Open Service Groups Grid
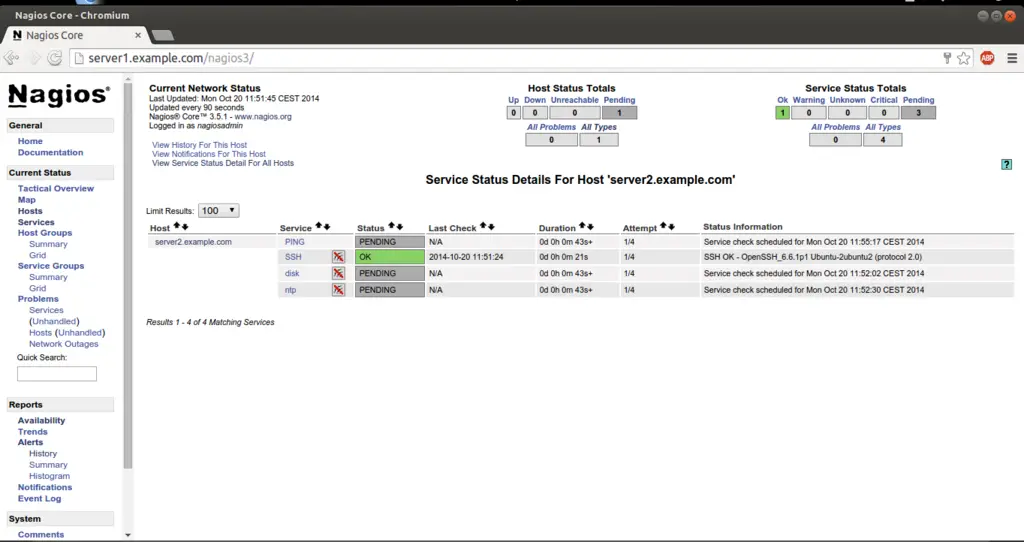Viewport: 1024px width, 542px height. click(37, 288)
